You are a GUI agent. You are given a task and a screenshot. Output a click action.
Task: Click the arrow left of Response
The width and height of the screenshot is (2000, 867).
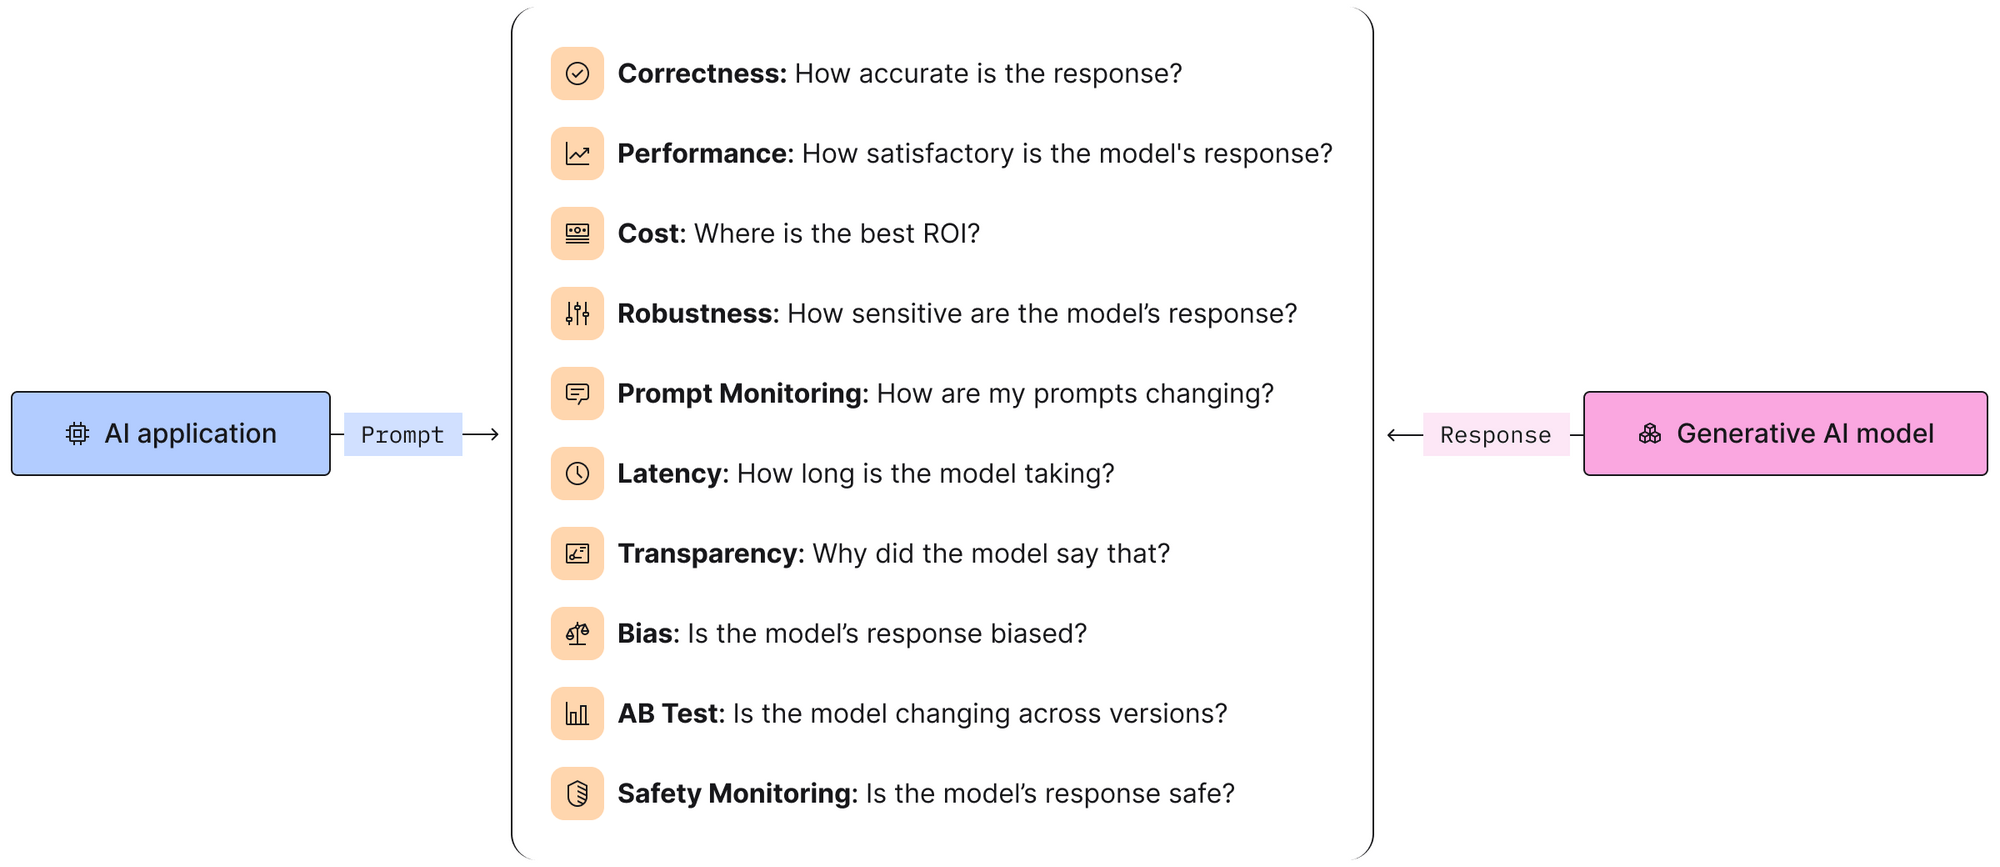[x=1404, y=435]
